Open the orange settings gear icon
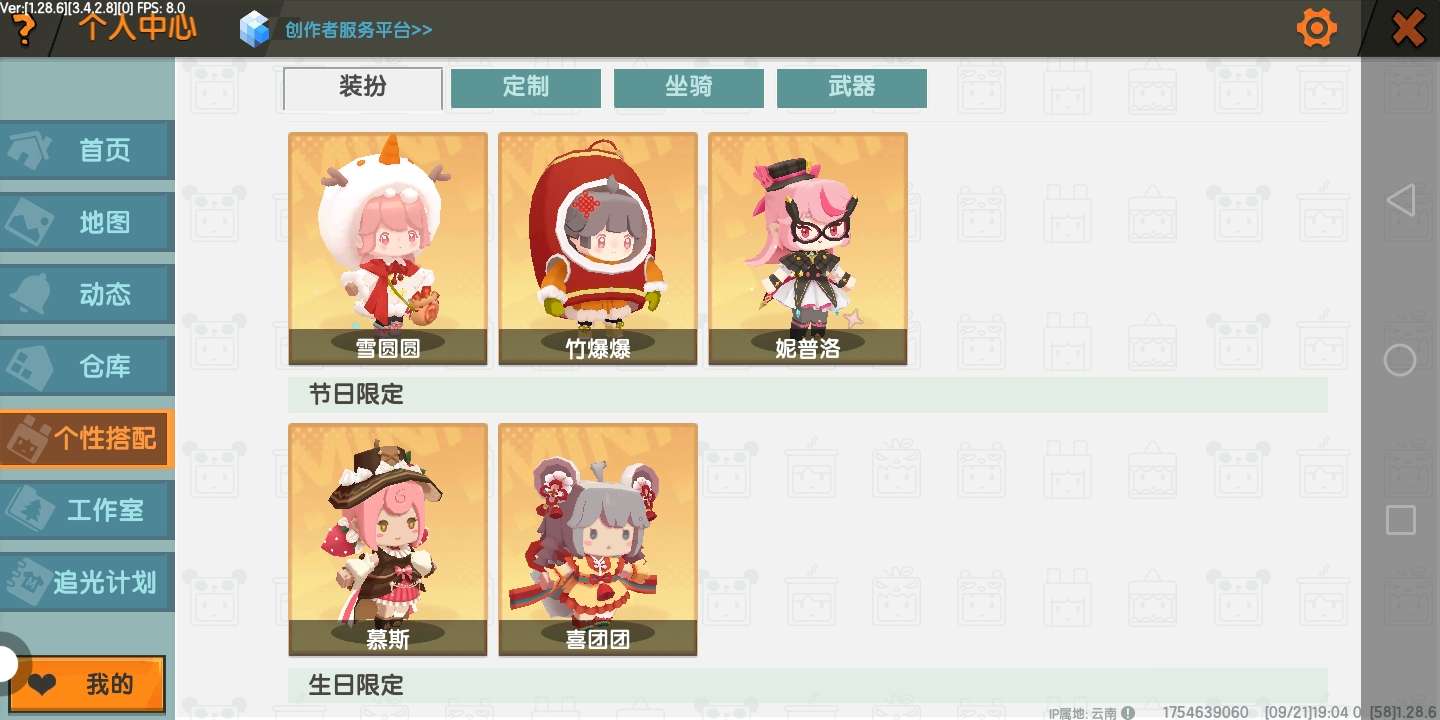This screenshot has height=720, width=1440. [x=1317, y=27]
